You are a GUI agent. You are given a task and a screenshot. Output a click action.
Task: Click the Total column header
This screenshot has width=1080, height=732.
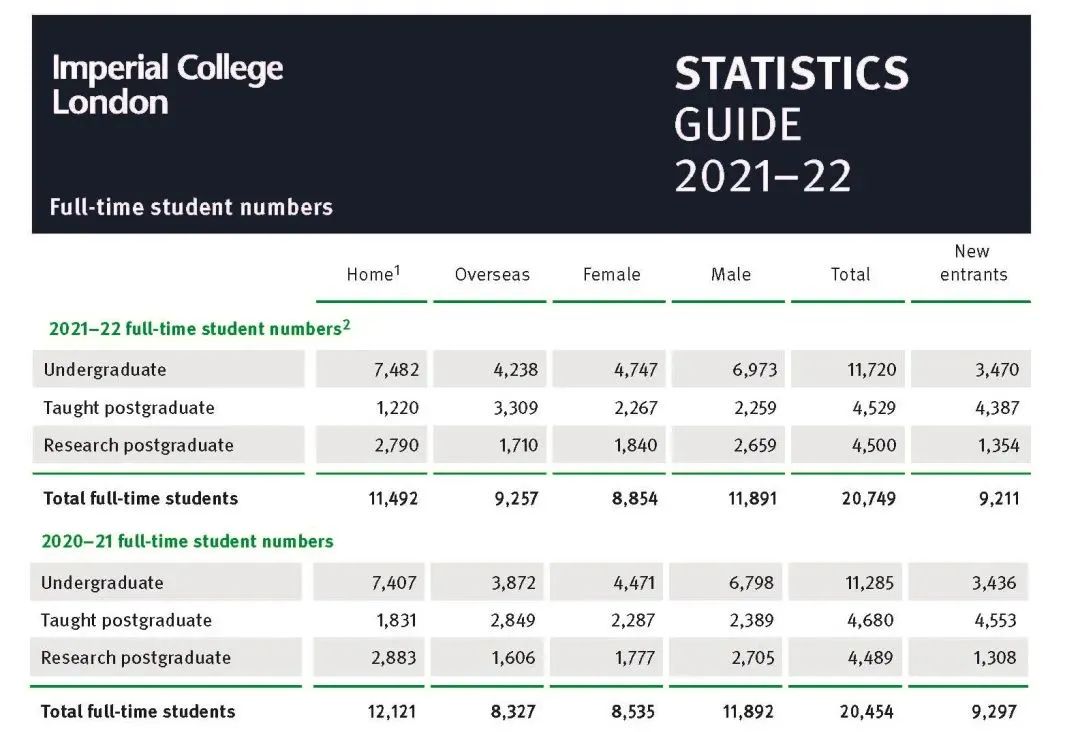coord(850,274)
